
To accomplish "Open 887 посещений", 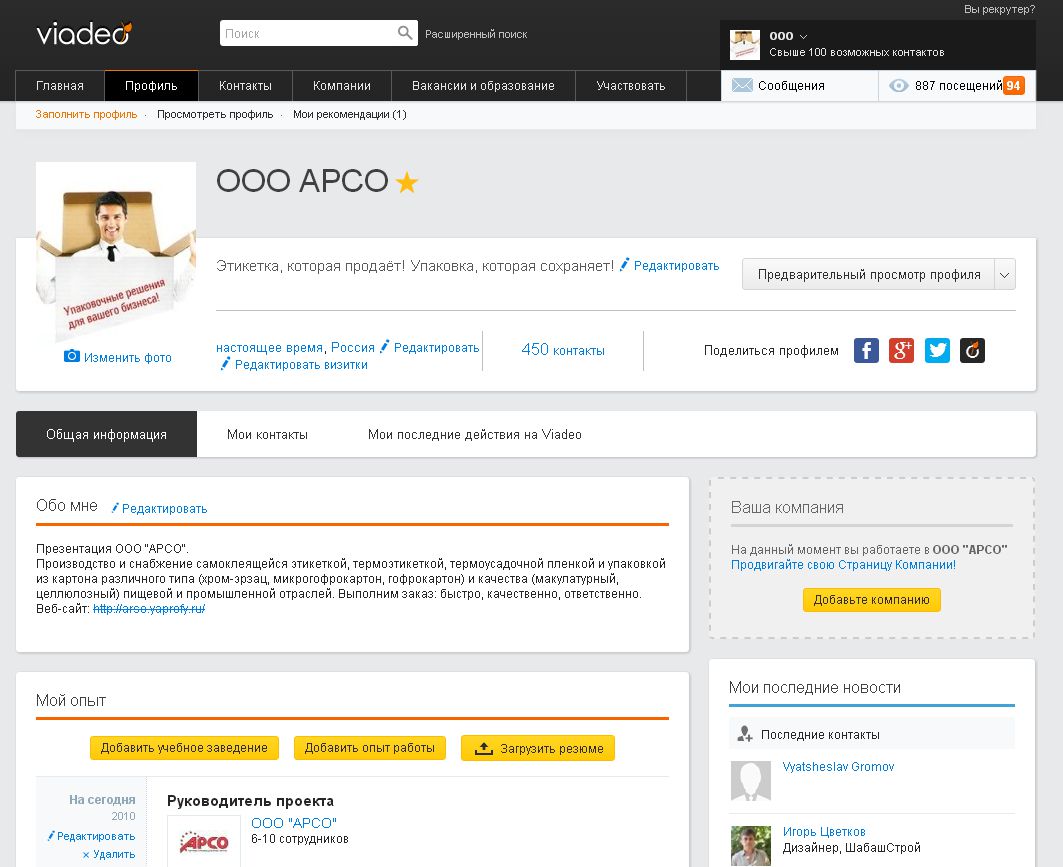I will (x=957, y=85).
